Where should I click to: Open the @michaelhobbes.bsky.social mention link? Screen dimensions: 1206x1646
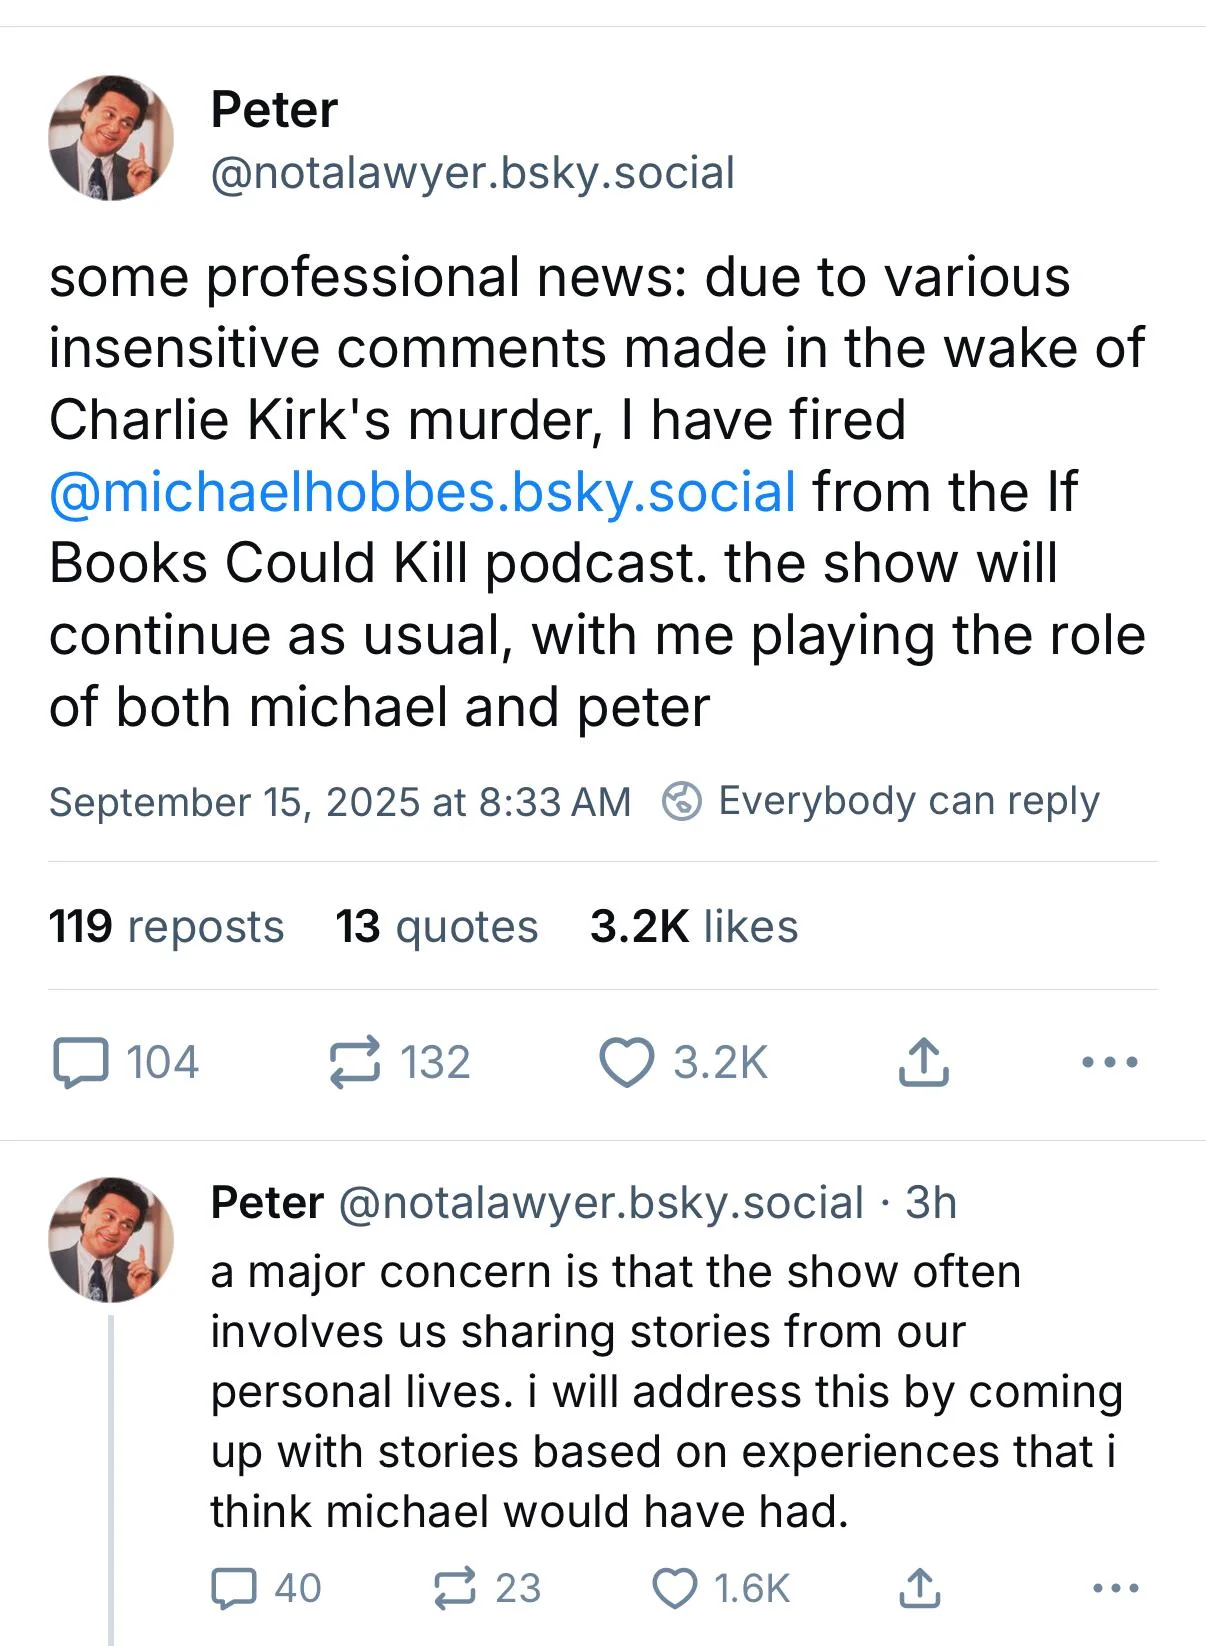pyautogui.click(x=422, y=492)
